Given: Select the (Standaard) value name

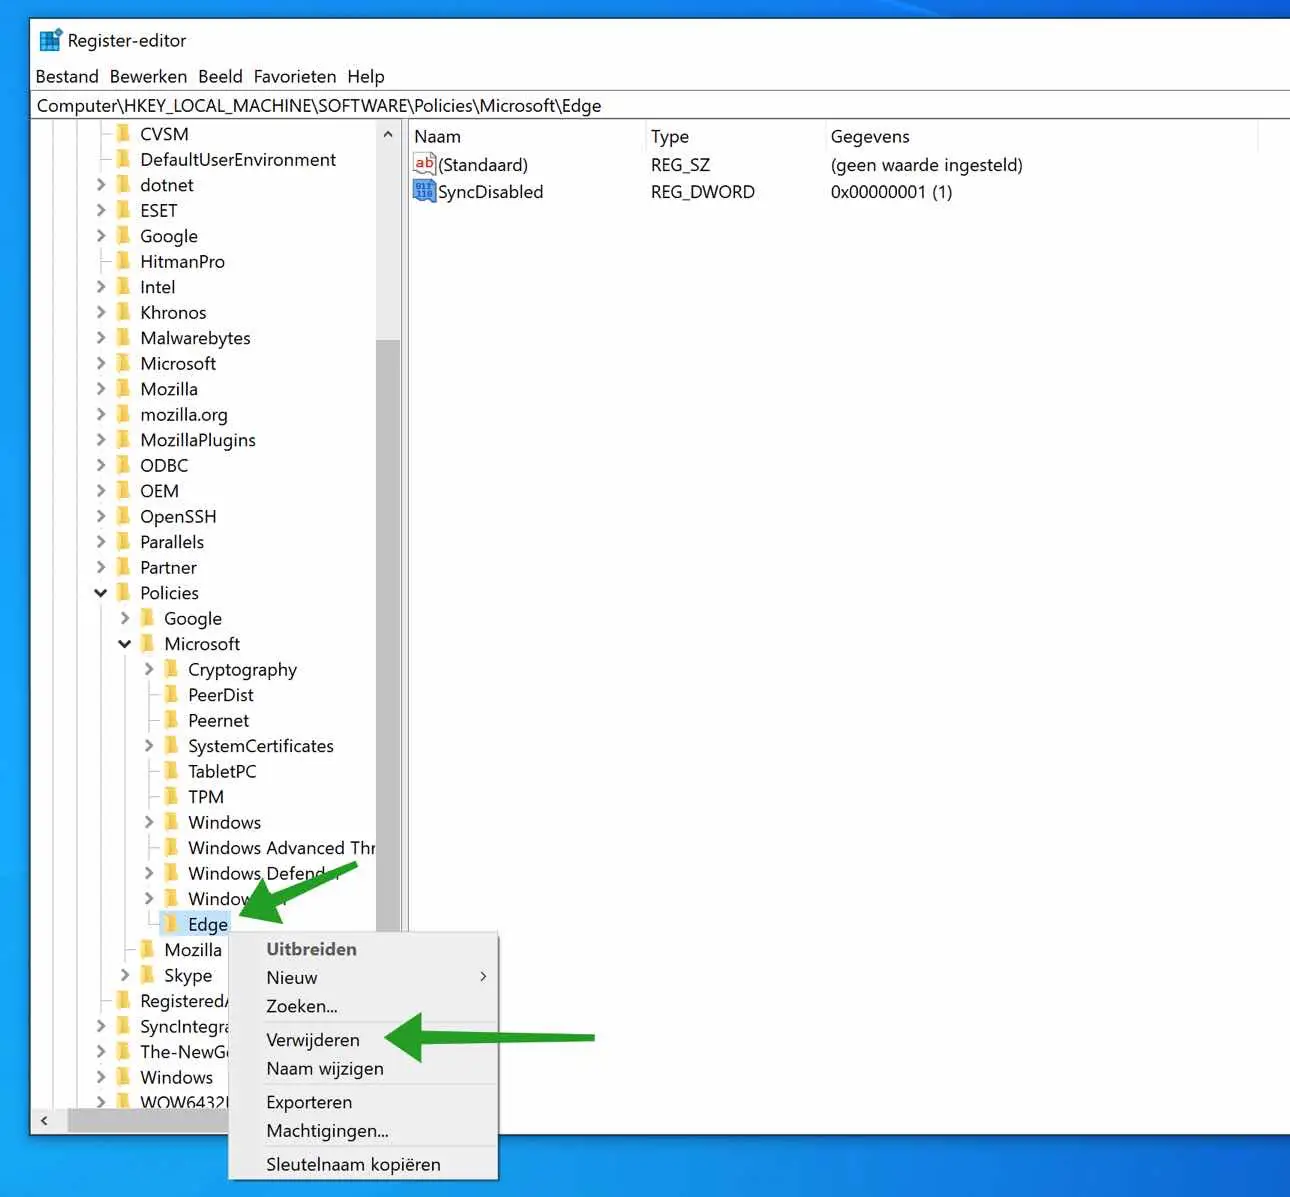Looking at the screenshot, I should pyautogui.click(x=483, y=165).
